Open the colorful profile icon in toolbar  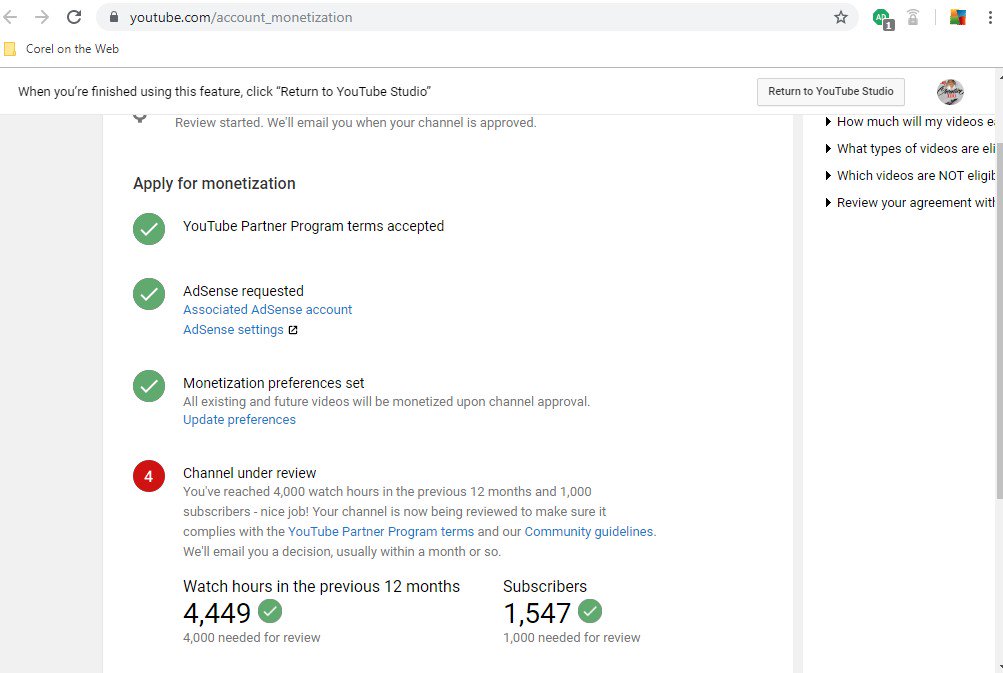(x=958, y=17)
